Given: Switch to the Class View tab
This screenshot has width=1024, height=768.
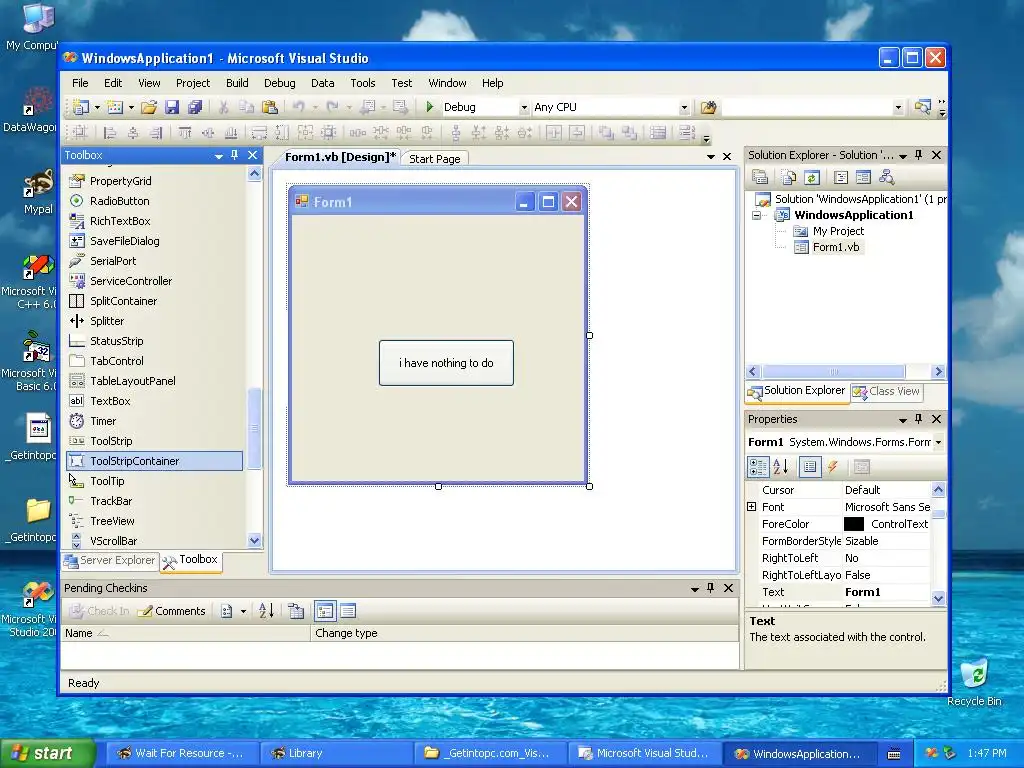Looking at the screenshot, I should (x=886, y=391).
